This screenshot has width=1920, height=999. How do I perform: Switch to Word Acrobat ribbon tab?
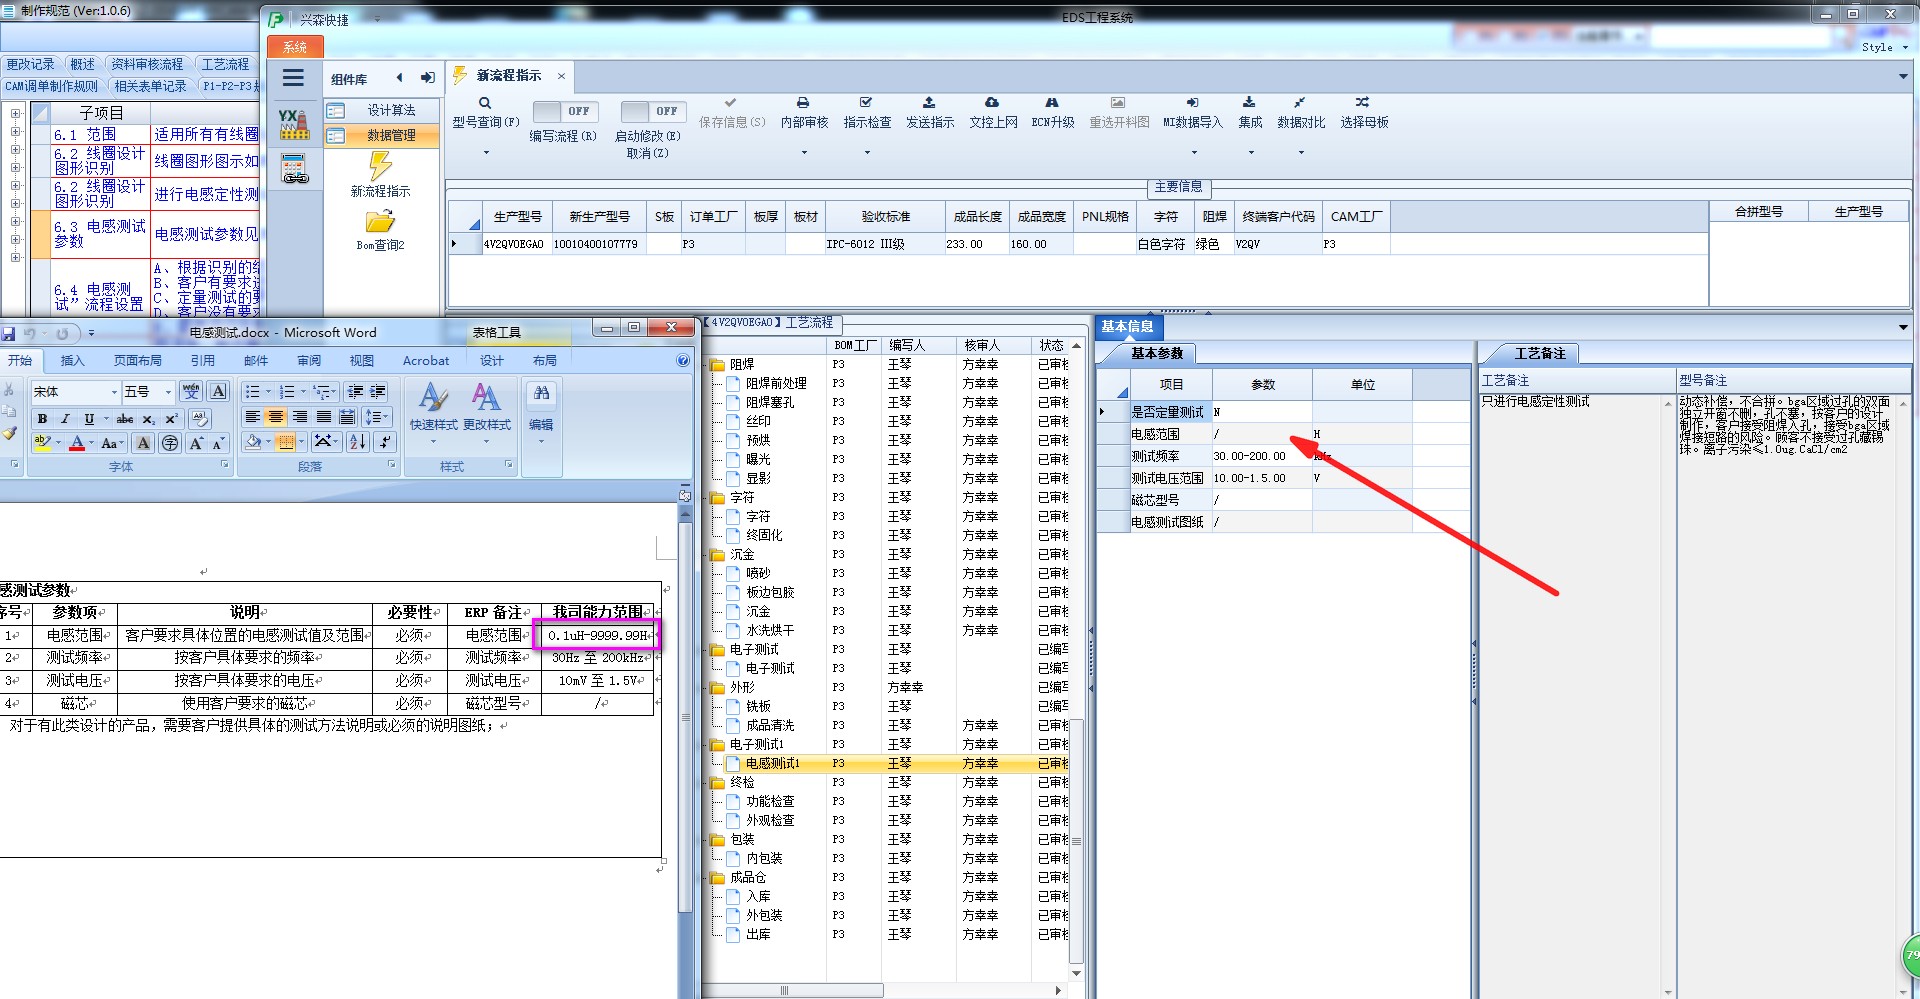pyautogui.click(x=426, y=361)
